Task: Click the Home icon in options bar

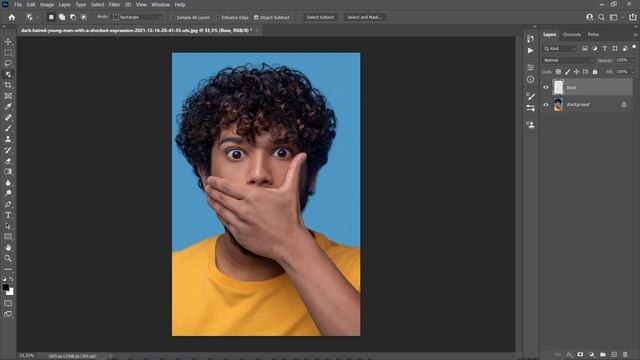Action: [x=12, y=17]
